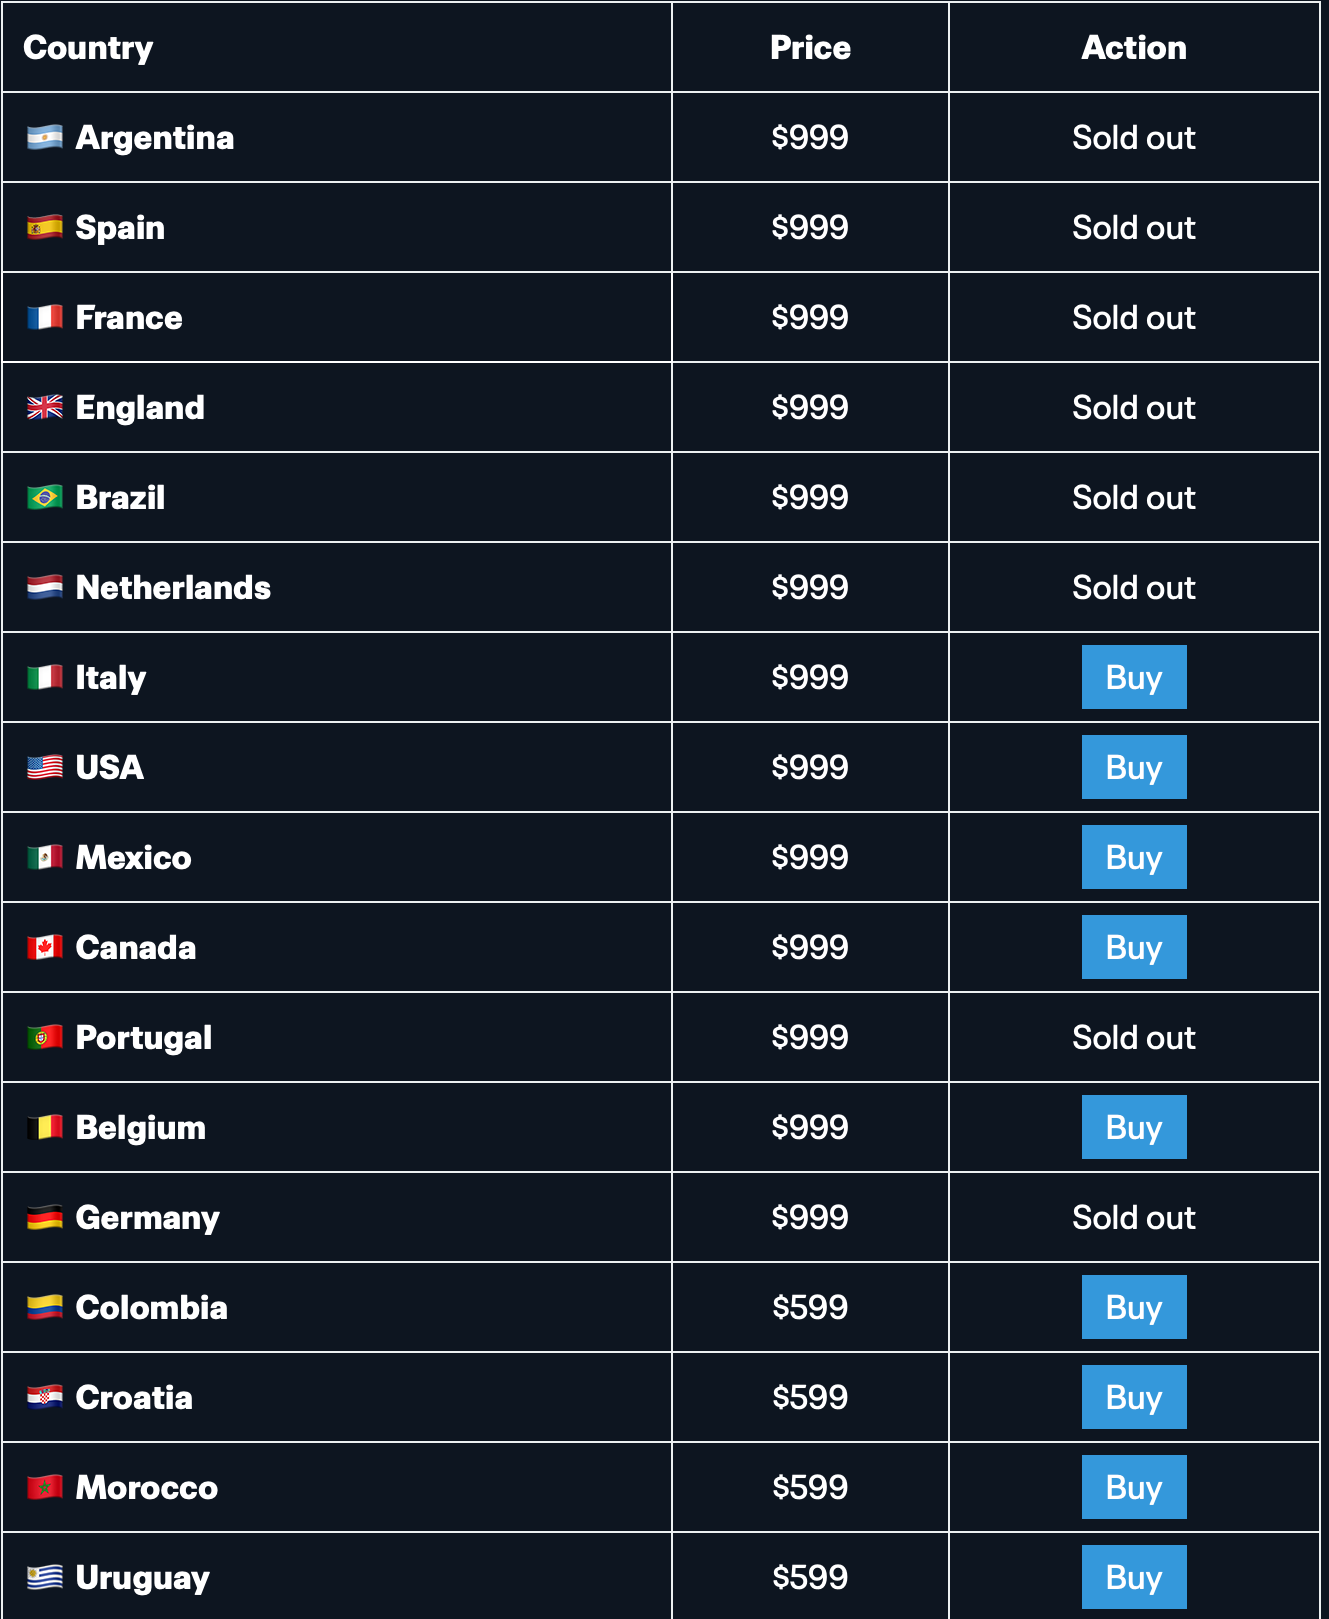Screen dimensions: 1329x1619
Task: Buy the Morocco ticket
Action: click(1133, 1488)
